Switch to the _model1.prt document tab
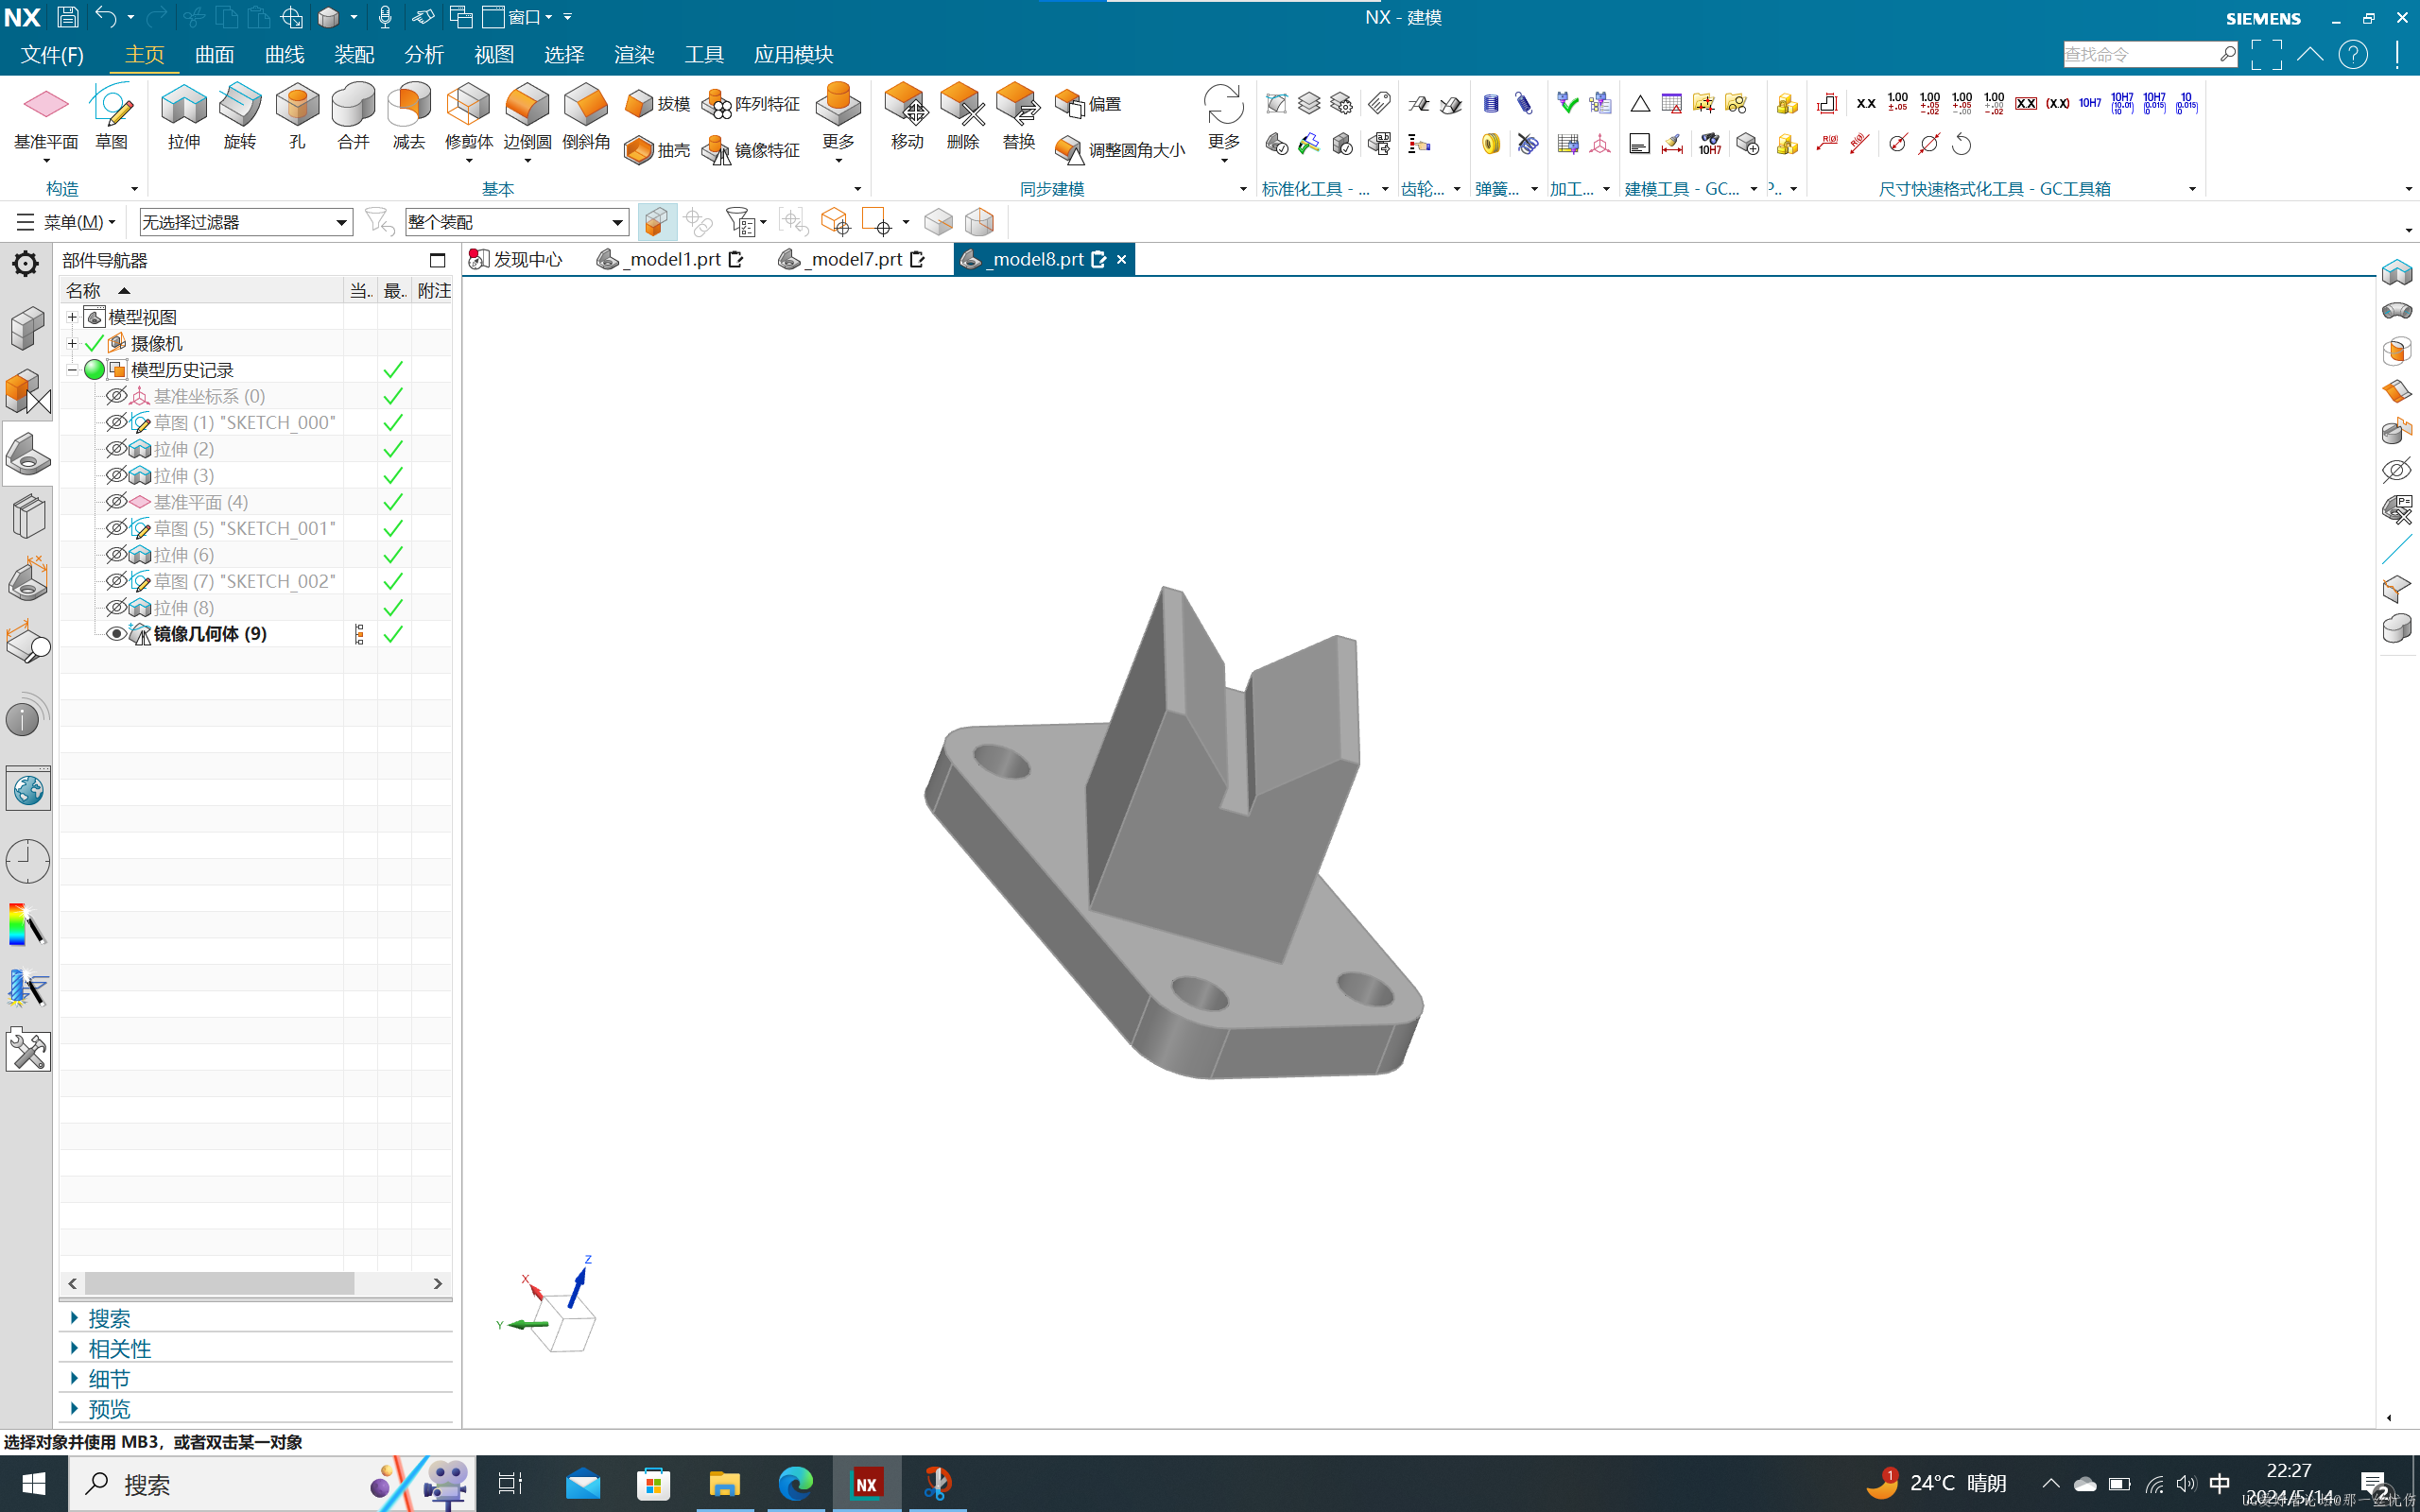The width and height of the screenshot is (2420, 1512). [670, 259]
